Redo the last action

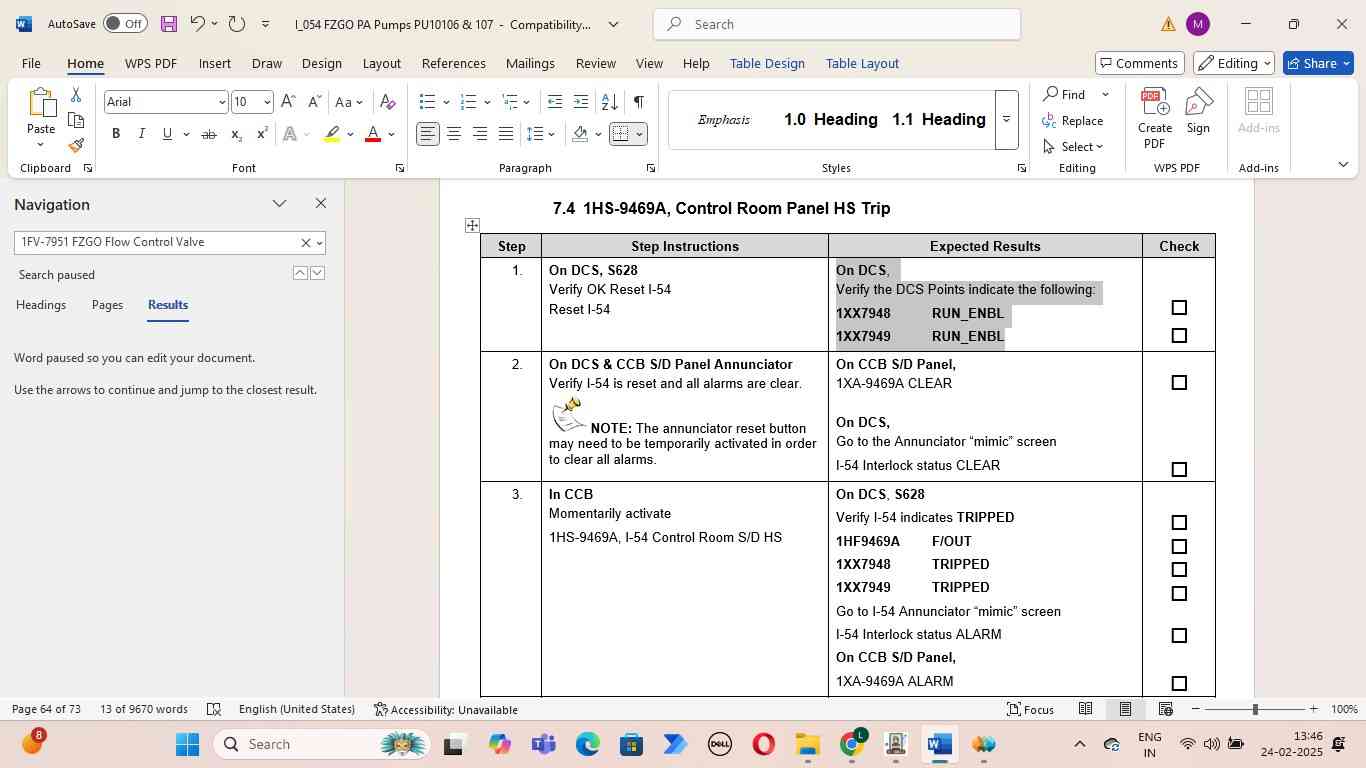237,24
